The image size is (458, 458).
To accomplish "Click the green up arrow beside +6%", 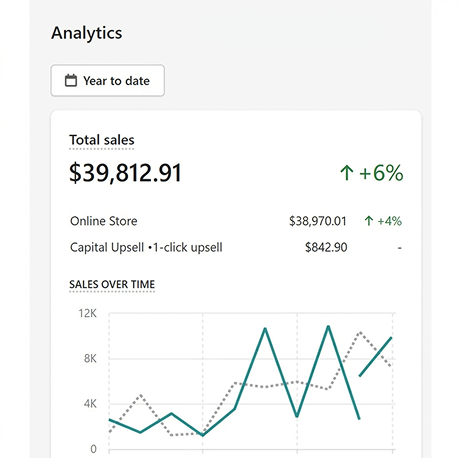I will pos(347,173).
